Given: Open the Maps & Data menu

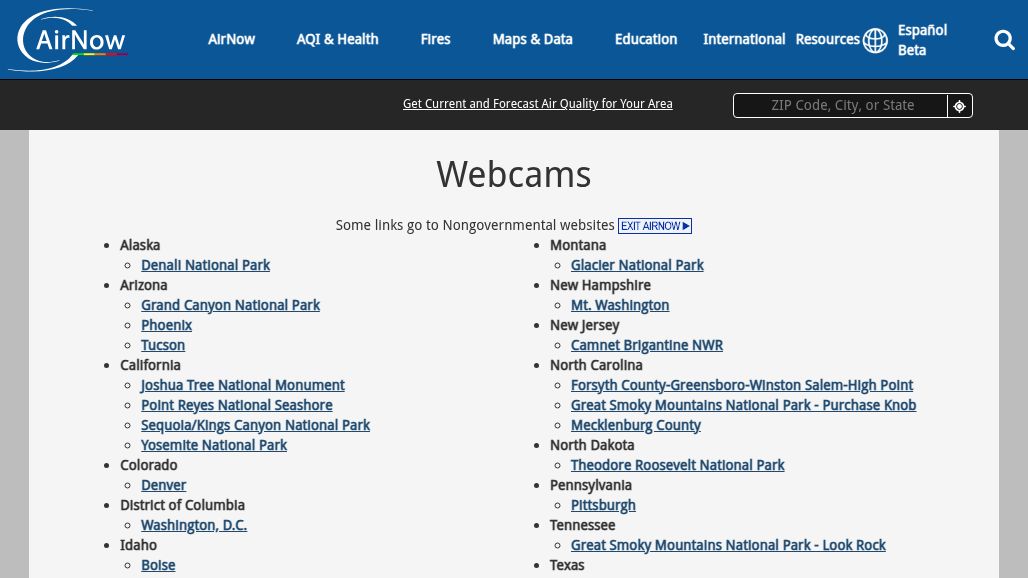Looking at the screenshot, I should 532,39.
